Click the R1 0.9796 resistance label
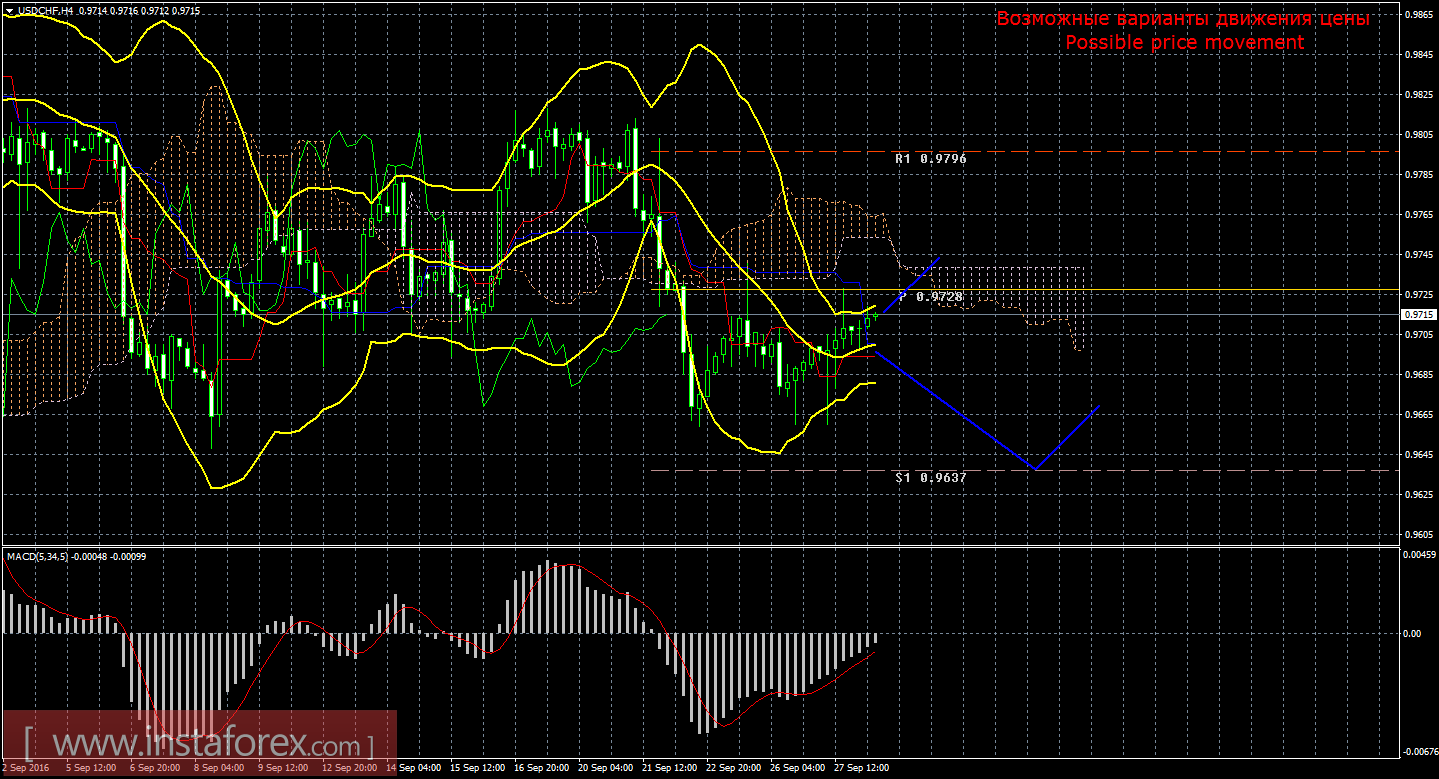This screenshot has height=779, width=1439. click(930, 159)
